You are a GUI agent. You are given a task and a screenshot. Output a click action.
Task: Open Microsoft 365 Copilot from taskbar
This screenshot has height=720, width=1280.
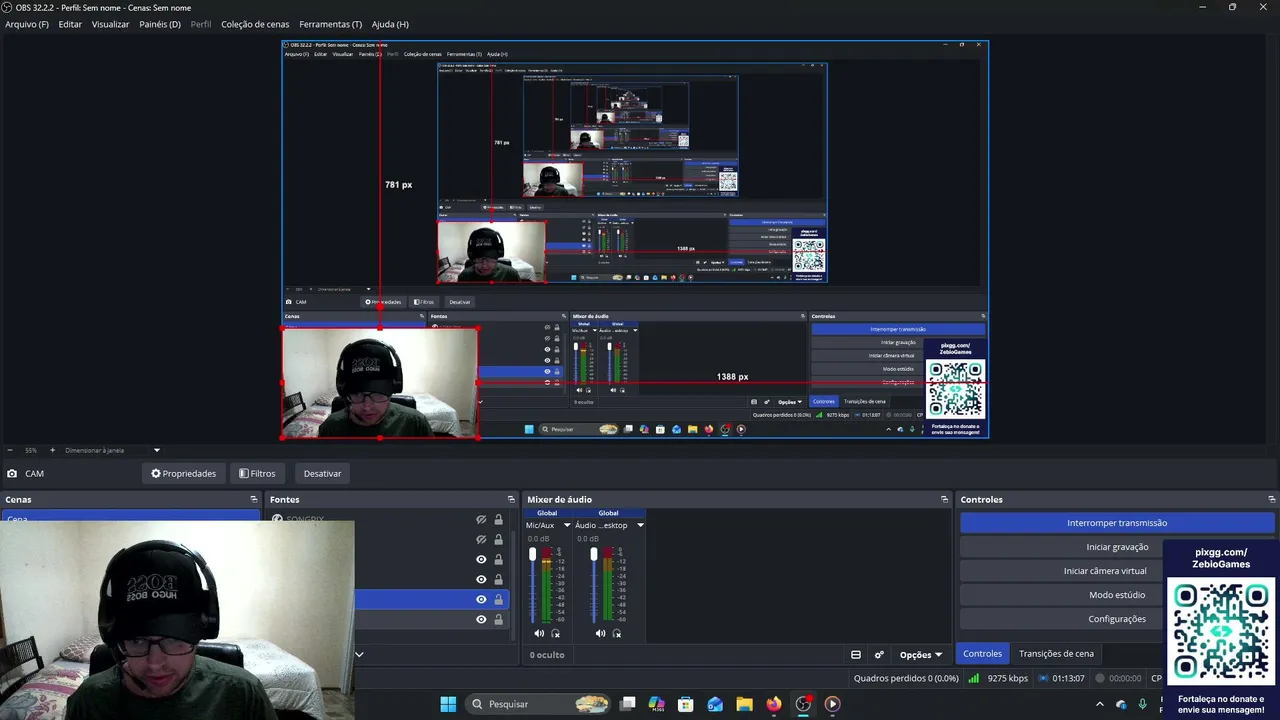657,704
